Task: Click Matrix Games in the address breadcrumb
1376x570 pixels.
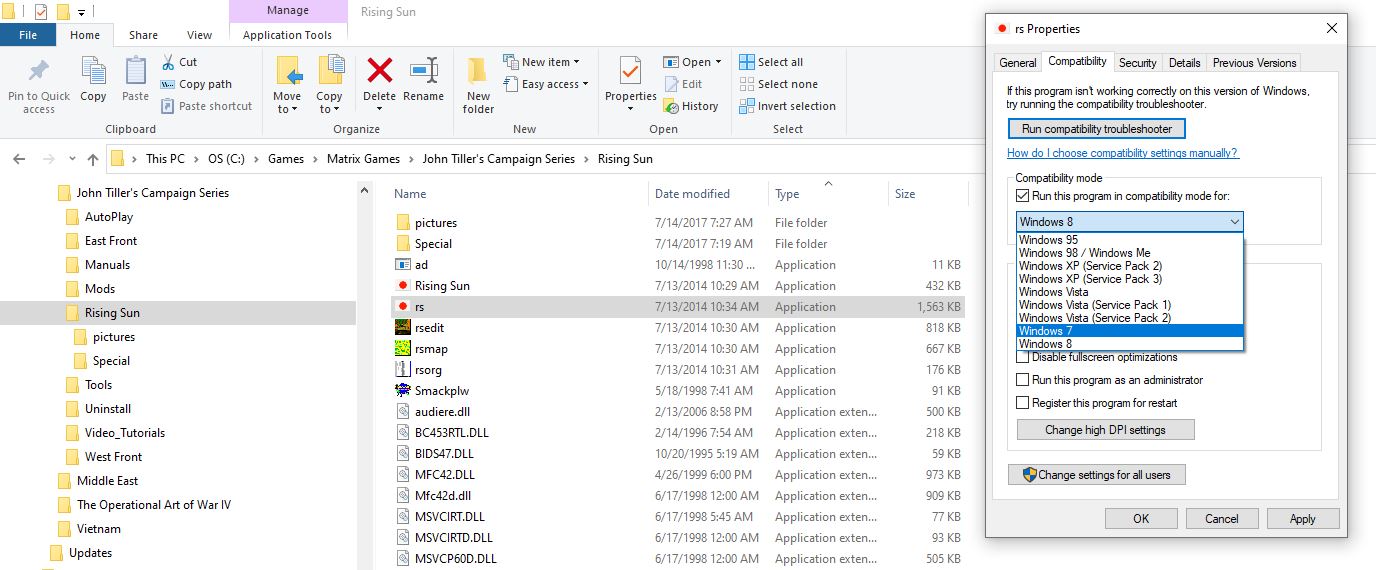Action: [x=363, y=158]
